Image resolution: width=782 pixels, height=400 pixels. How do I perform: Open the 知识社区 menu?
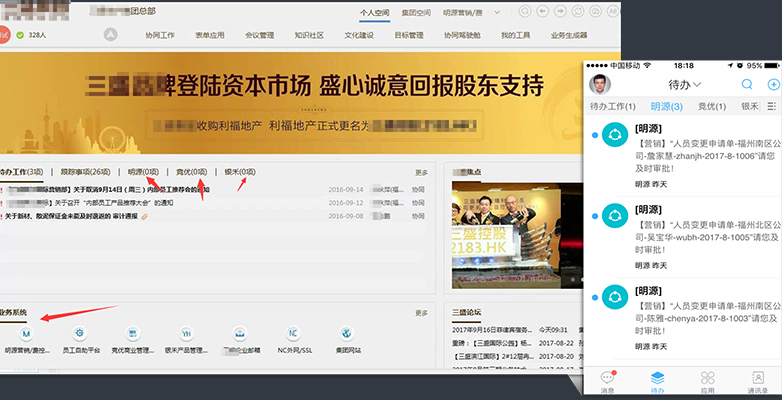[x=309, y=35]
